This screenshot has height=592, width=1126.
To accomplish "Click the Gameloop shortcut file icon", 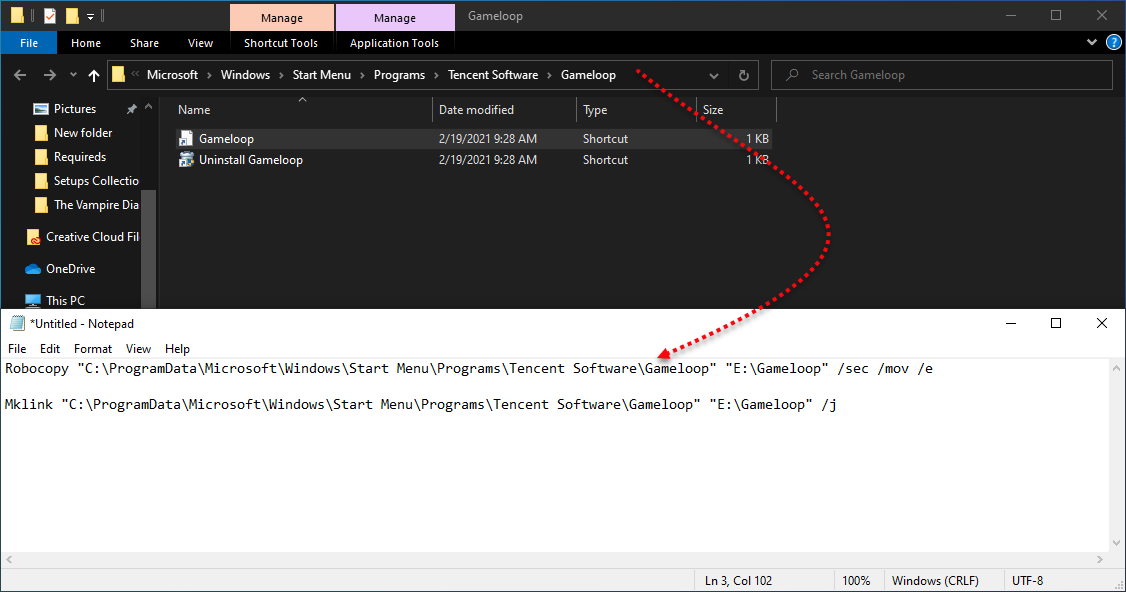I will pyautogui.click(x=186, y=139).
